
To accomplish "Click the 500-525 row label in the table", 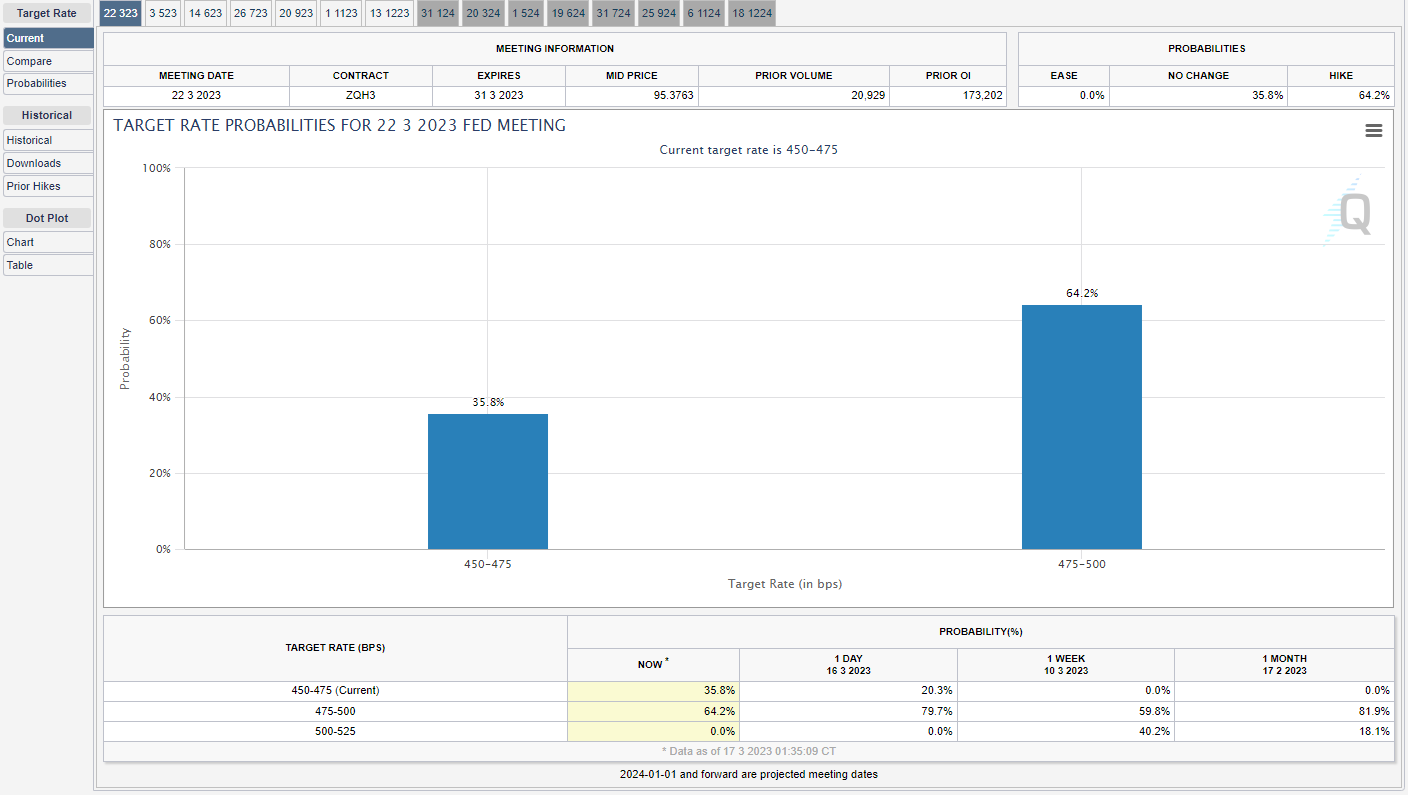I will point(335,731).
